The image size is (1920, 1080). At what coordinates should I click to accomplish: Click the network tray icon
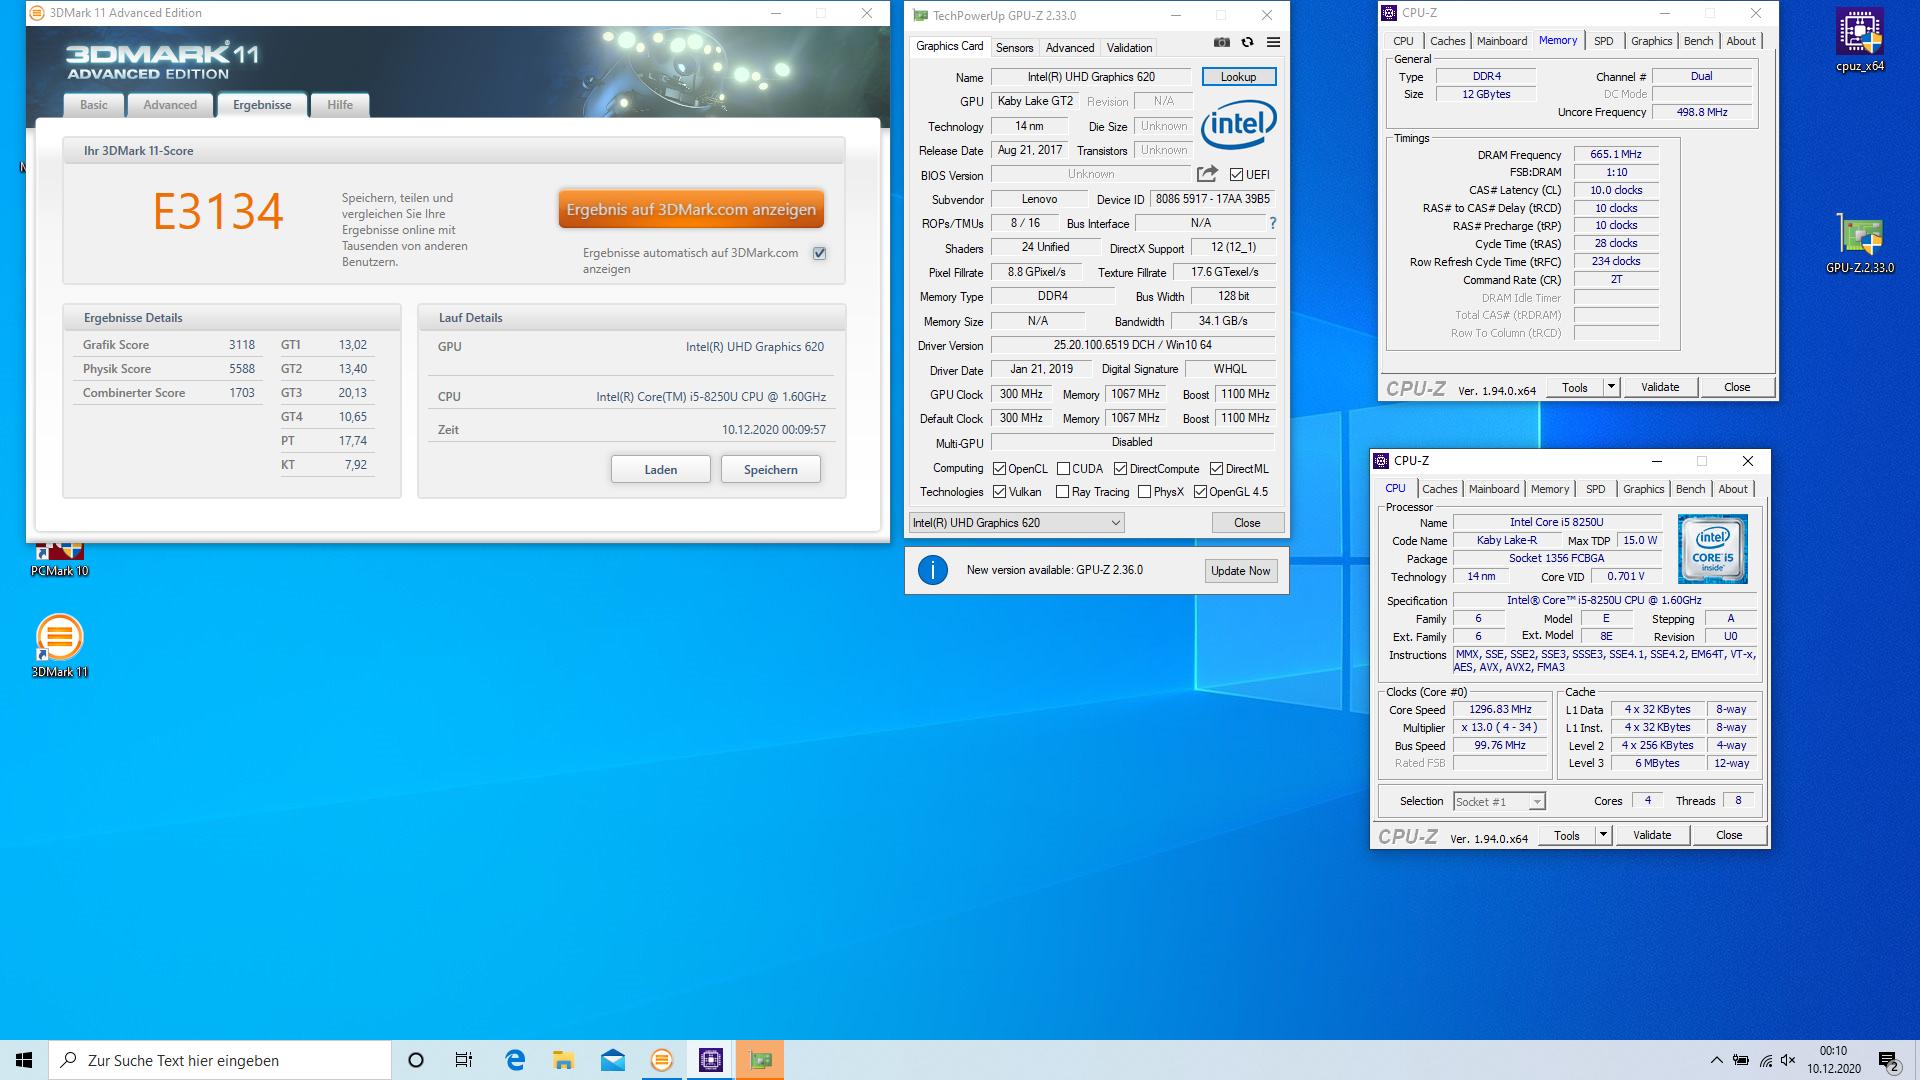click(1765, 1060)
